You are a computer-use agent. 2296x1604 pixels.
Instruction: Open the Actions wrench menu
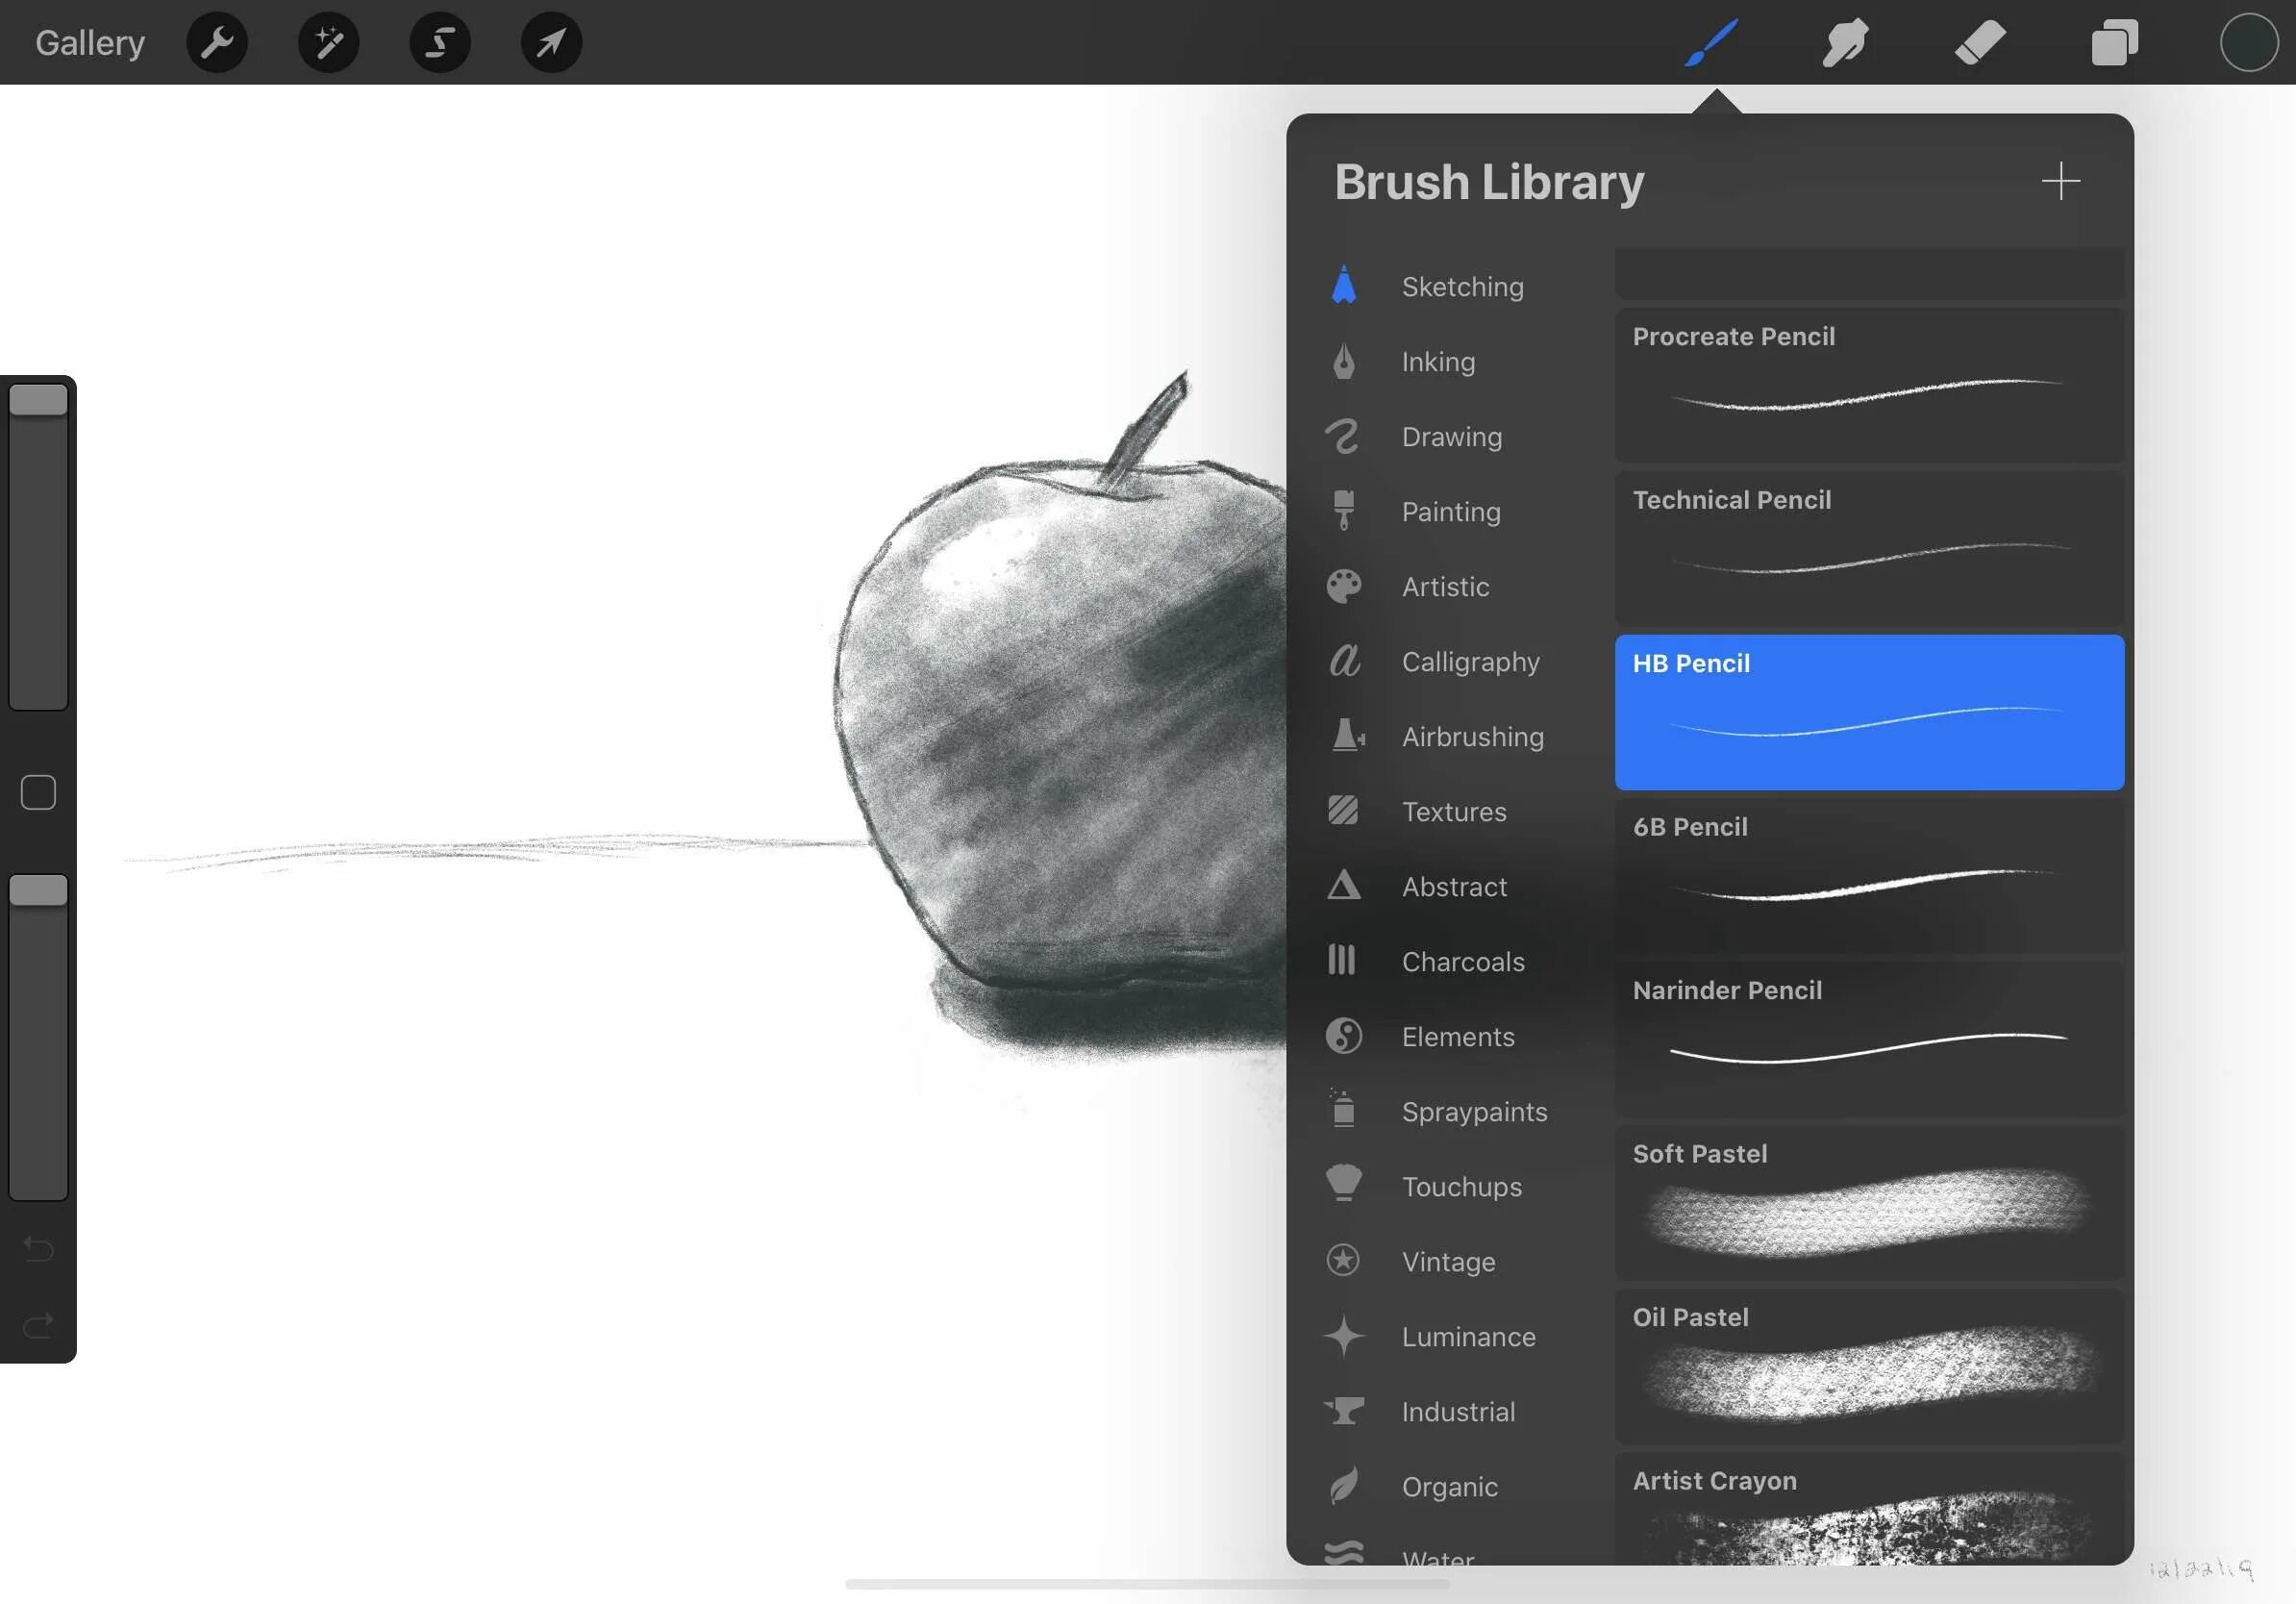(x=217, y=42)
